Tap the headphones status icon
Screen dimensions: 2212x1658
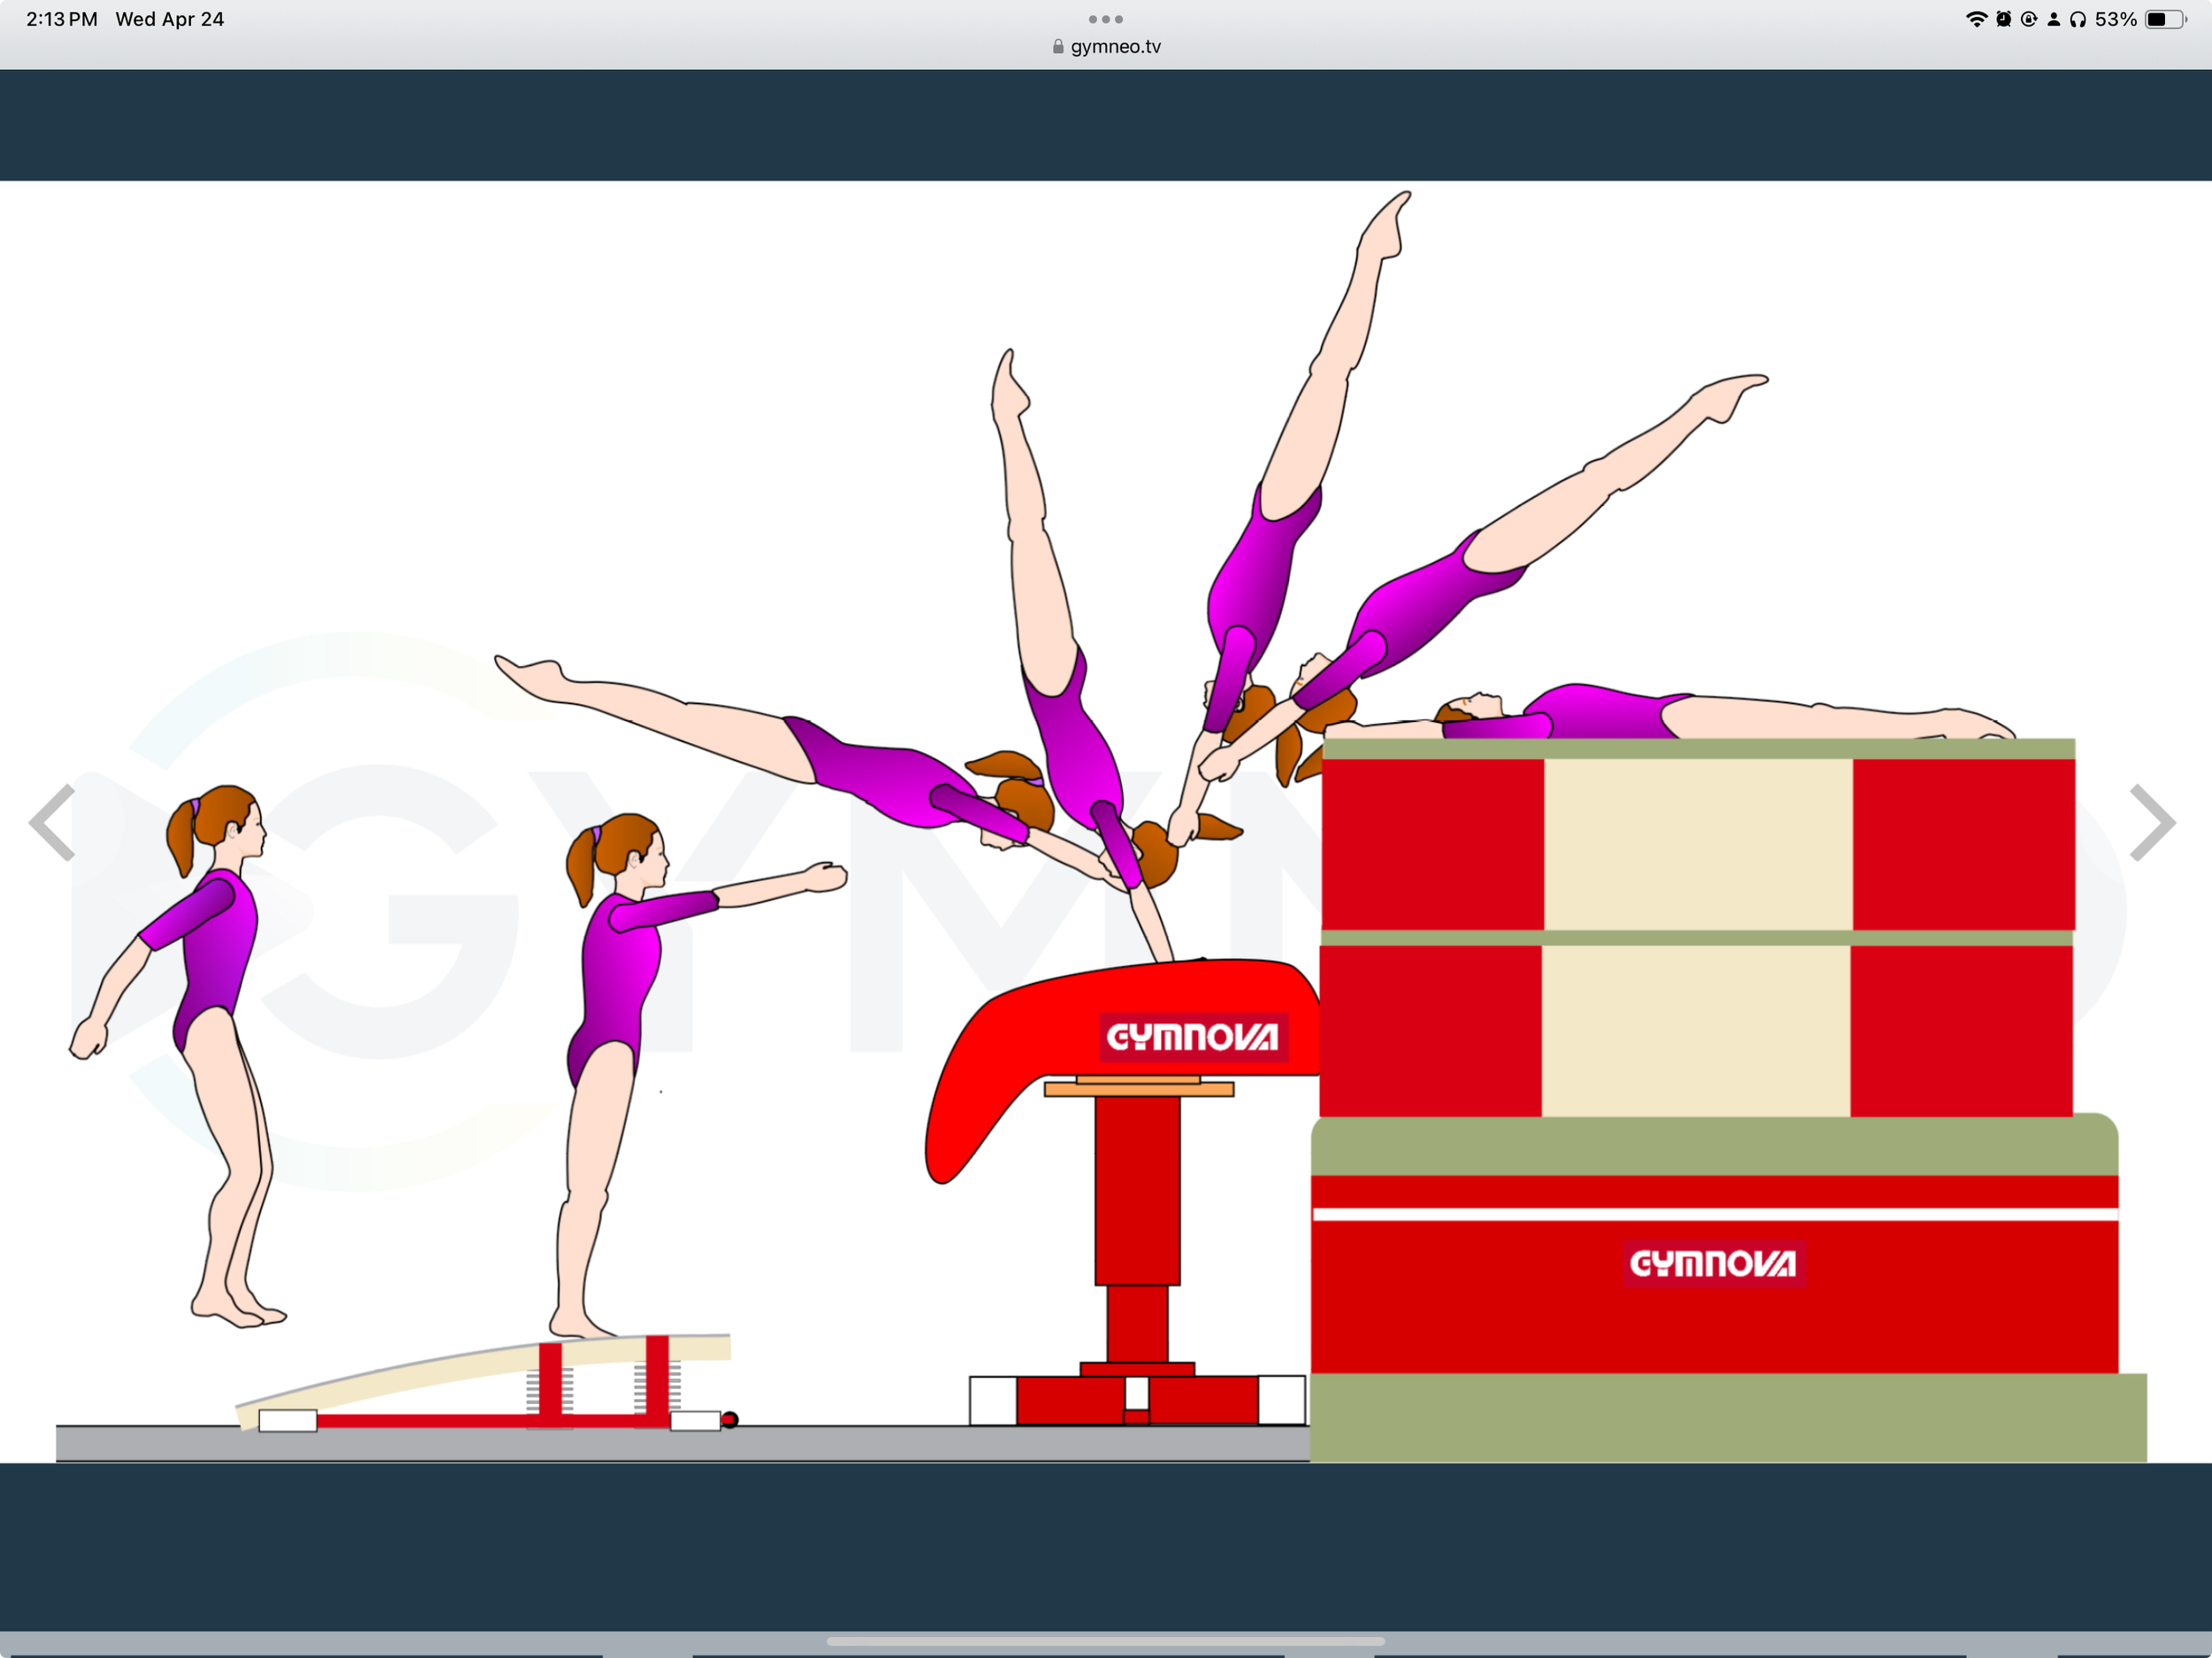(2081, 19)
